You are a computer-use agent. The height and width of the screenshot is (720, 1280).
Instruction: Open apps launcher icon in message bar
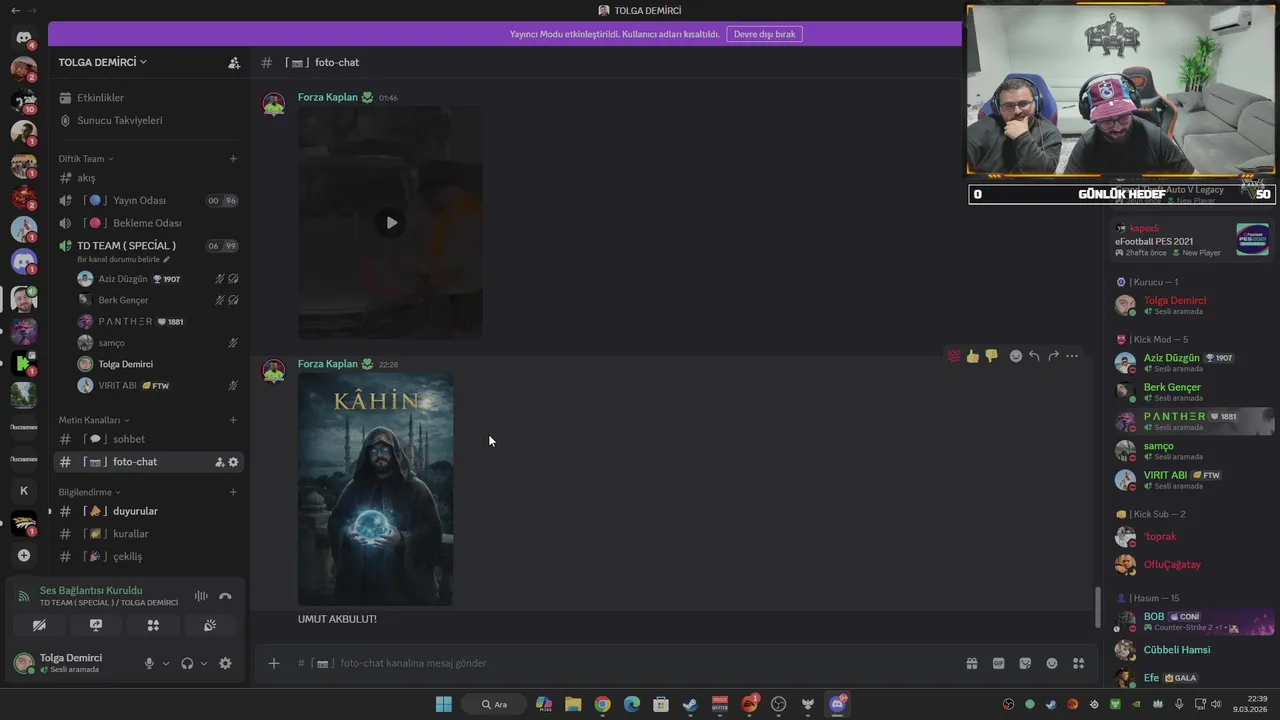pos(1078,663)
